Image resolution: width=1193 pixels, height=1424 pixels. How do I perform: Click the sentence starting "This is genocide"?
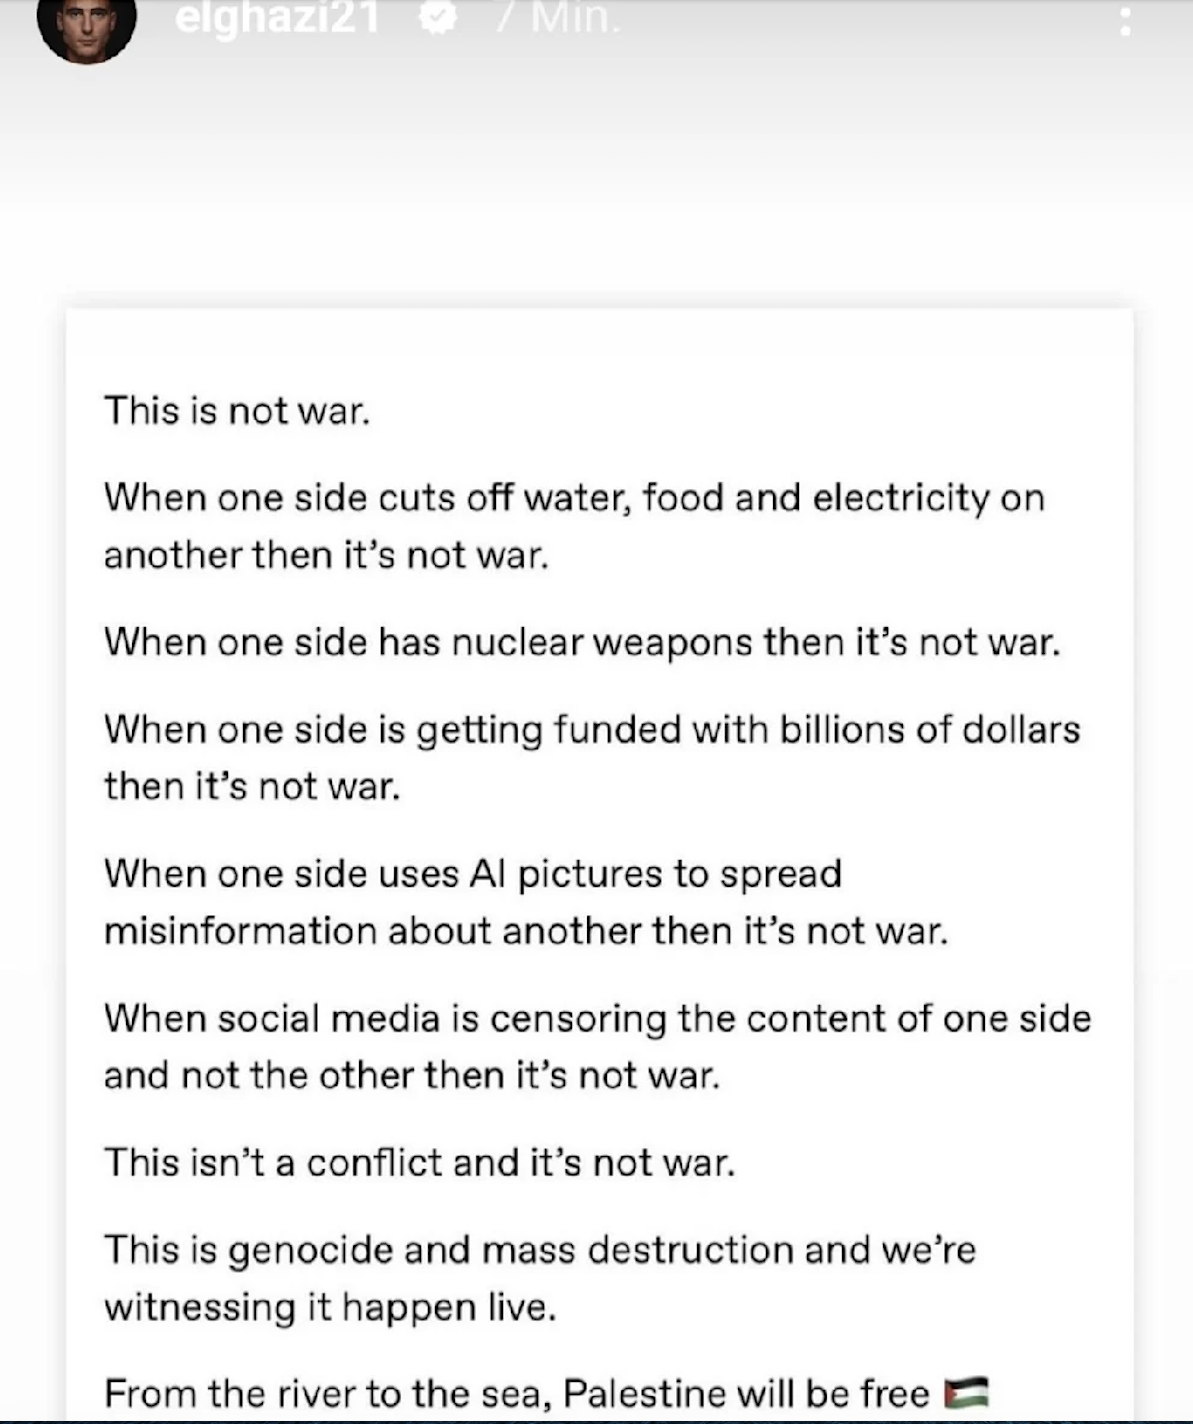[539, 1250]
